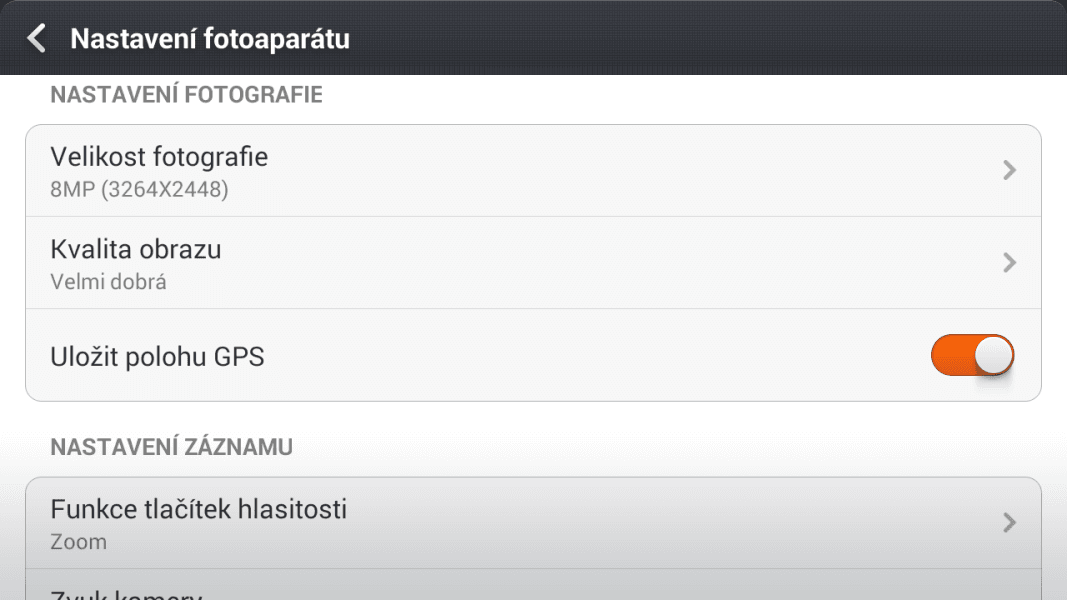
Task: Click the "NASTAVENÍ FOTOGRAFIE" section header
Action: [x=186, y=95]
